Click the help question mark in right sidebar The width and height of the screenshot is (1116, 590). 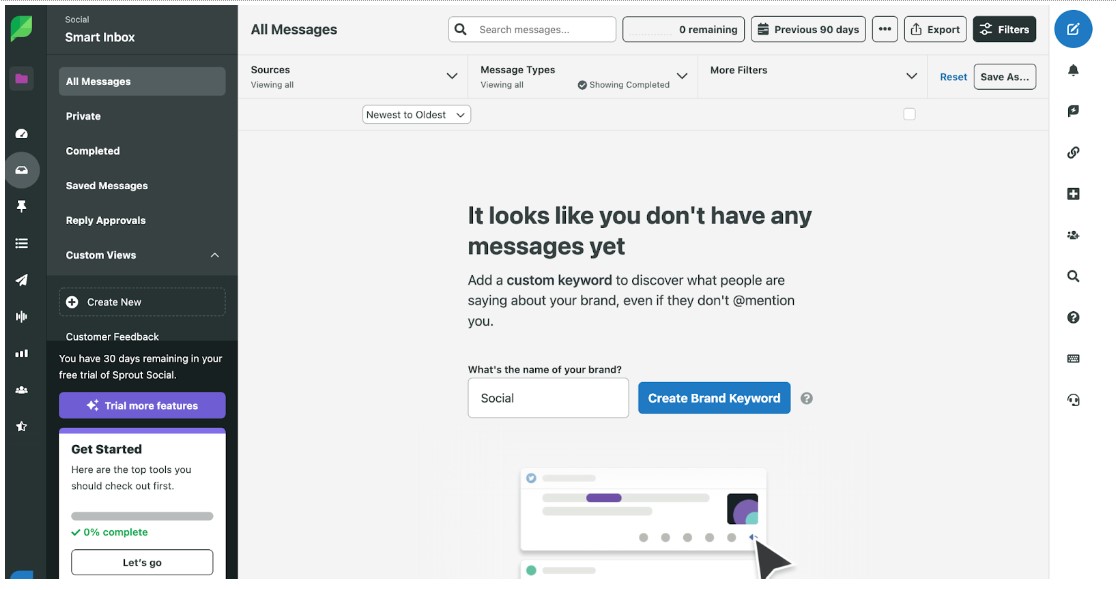(1073, 317)
